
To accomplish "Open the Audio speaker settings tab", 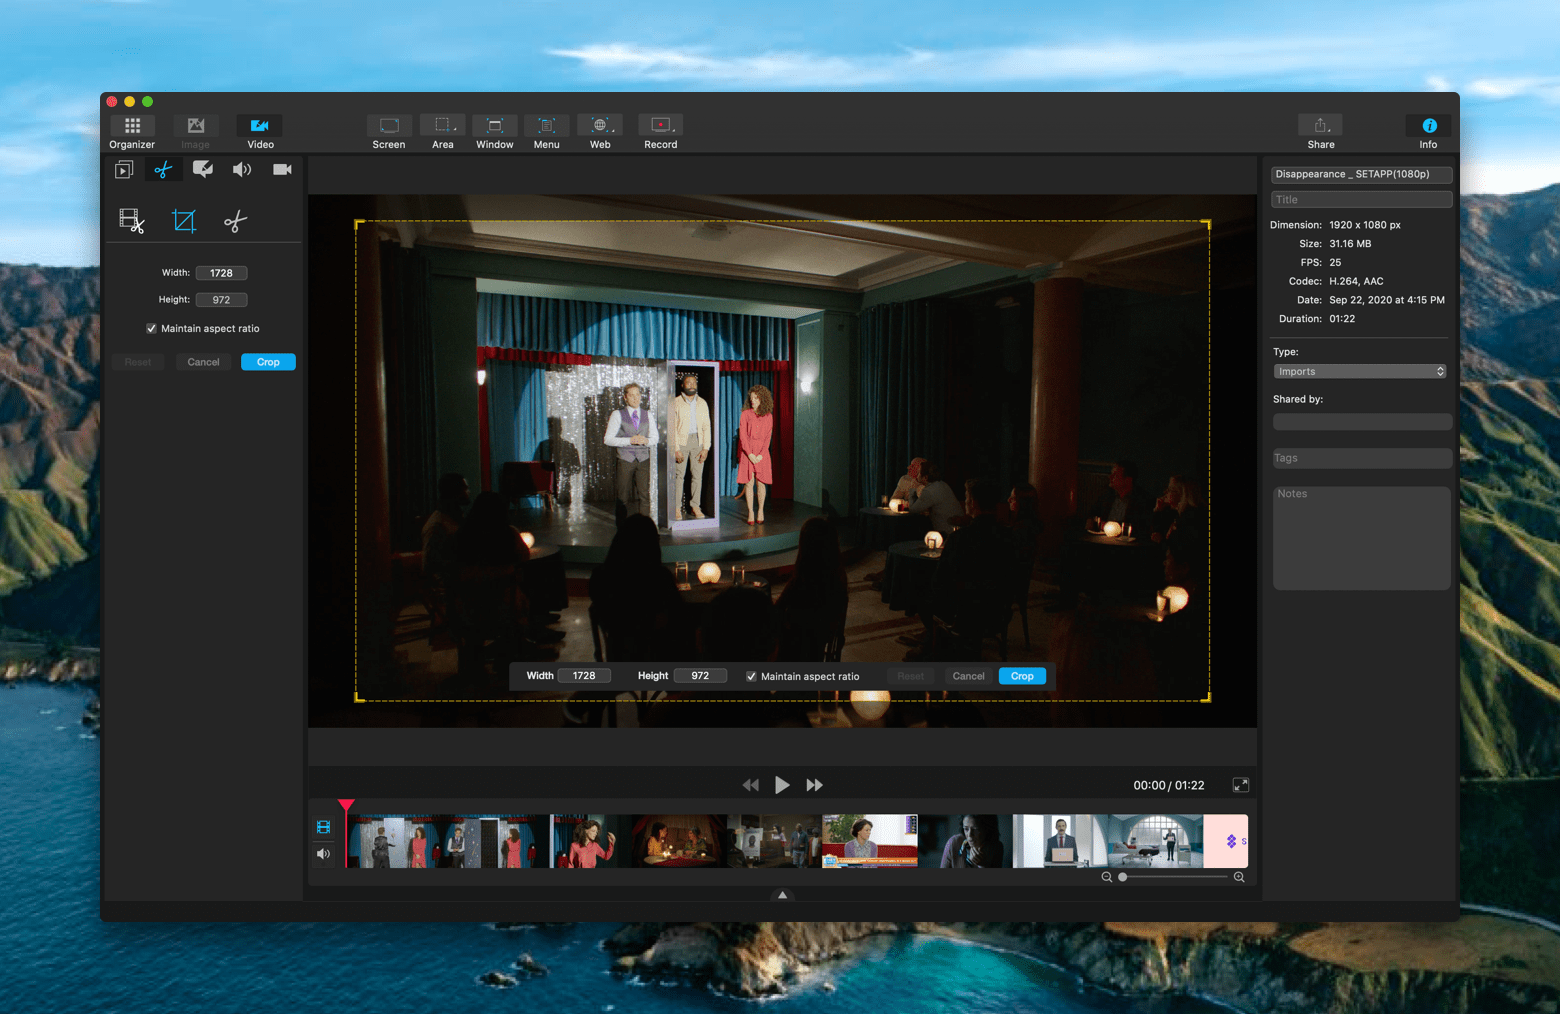I will click(242, 170).
